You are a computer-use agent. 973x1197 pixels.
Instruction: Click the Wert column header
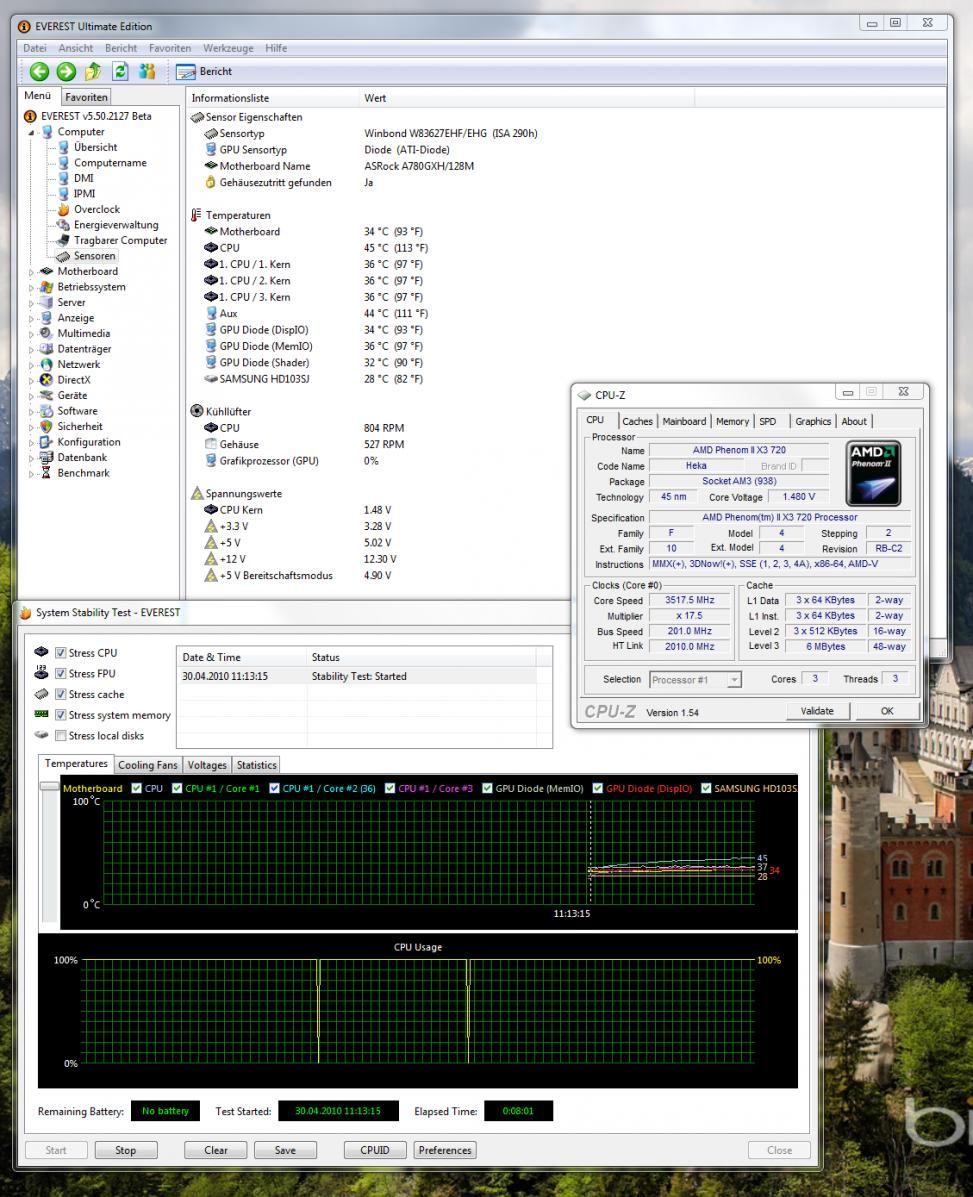527,98
